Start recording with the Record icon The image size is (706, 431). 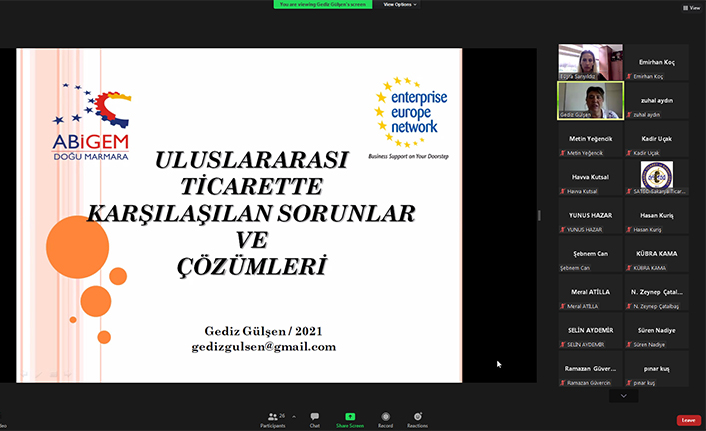tap(385, 416)
